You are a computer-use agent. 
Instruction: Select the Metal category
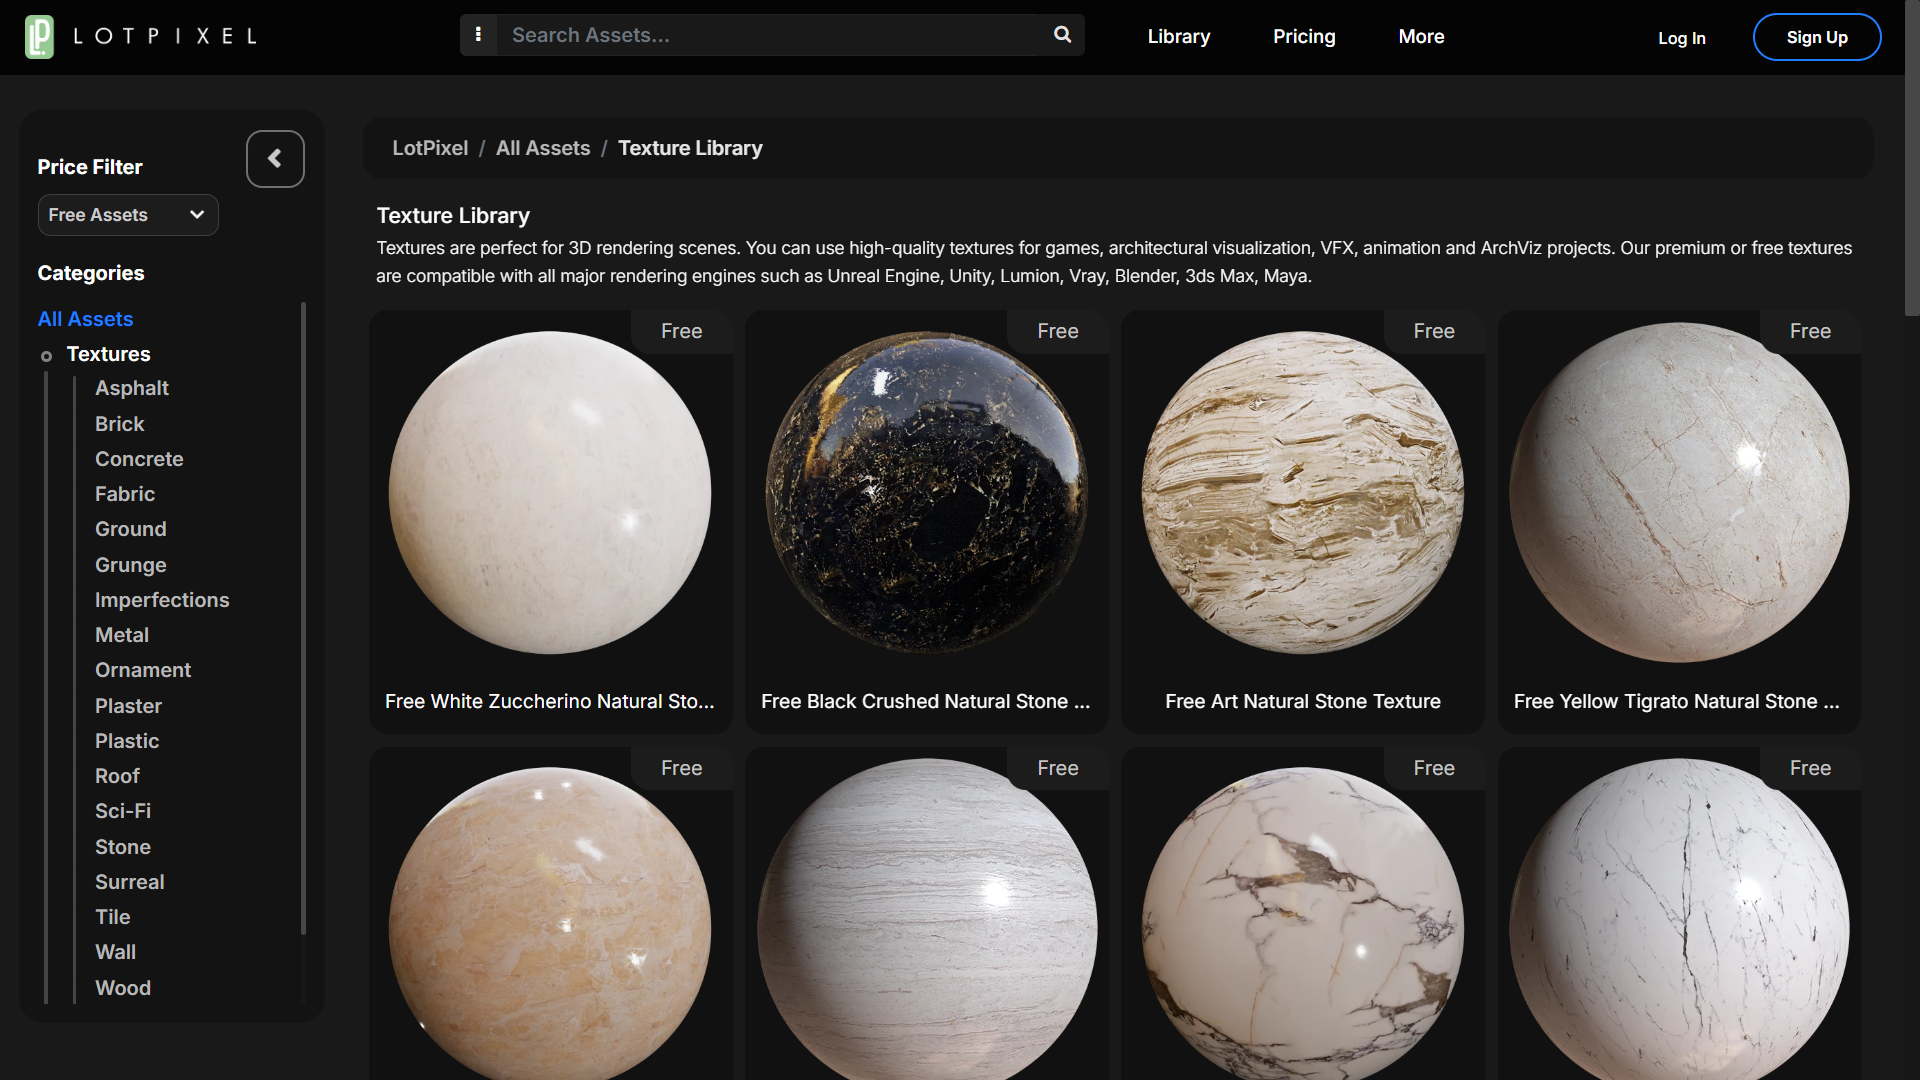pos(122,635)
